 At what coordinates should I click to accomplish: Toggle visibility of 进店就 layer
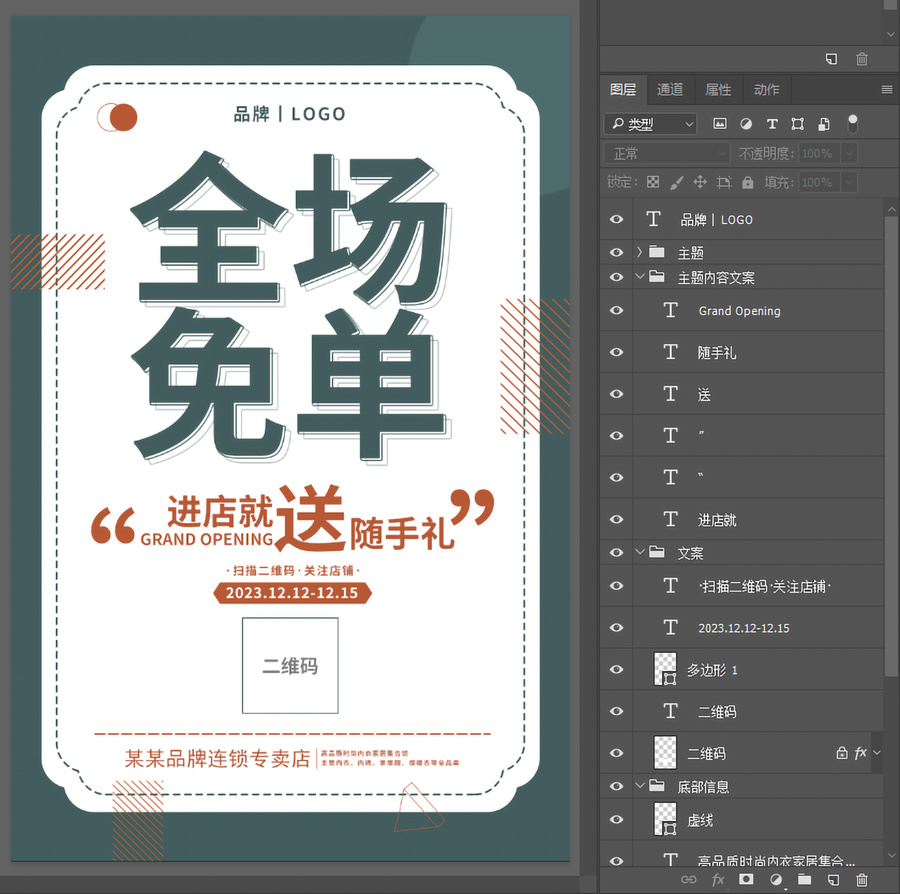(616, 519)
